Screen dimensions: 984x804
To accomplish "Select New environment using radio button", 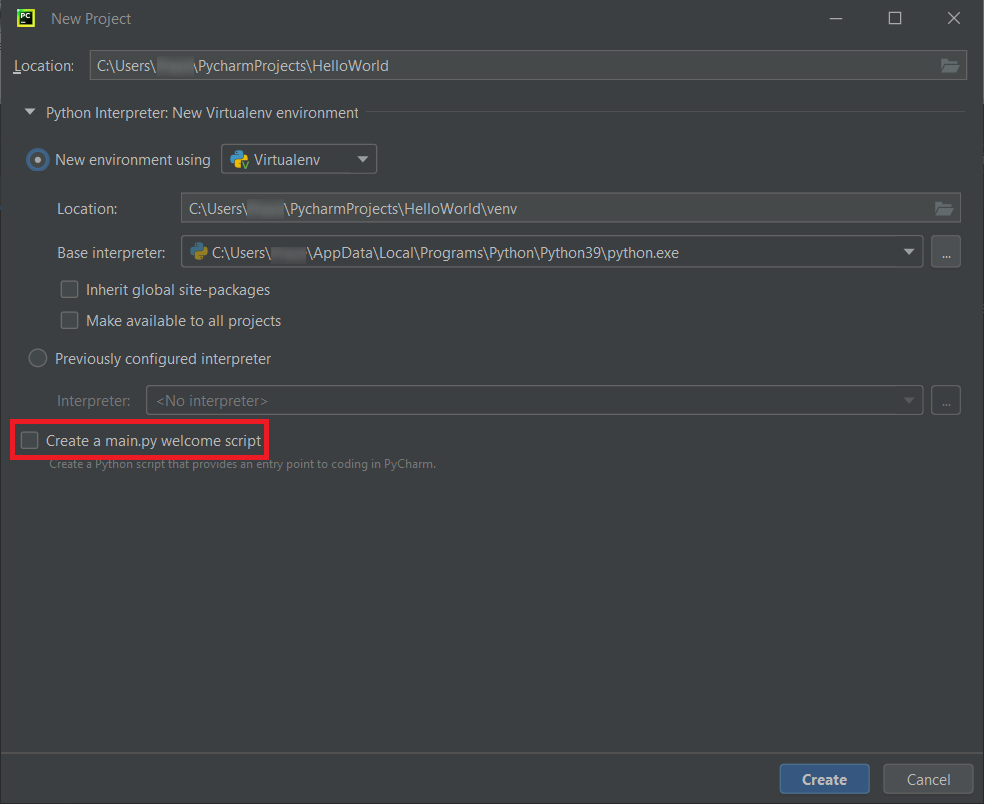I will coord(38,160).
